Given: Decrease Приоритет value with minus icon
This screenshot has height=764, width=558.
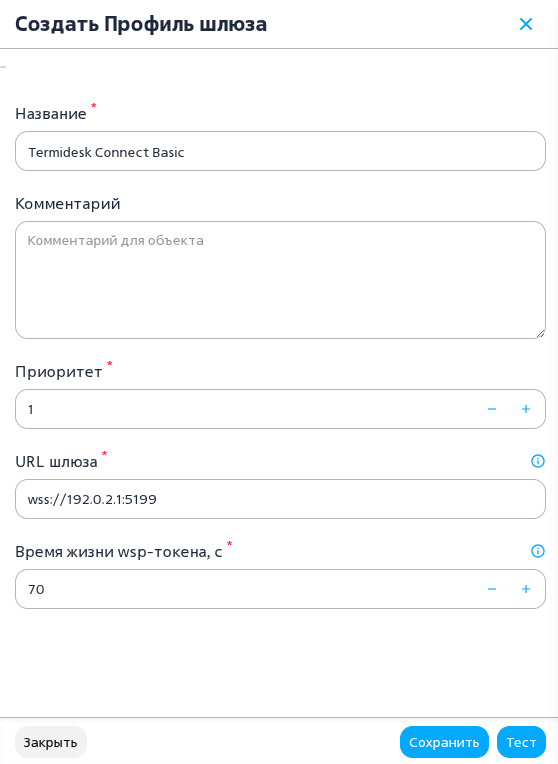Looking at the screenshot, I should coord(492,409).
